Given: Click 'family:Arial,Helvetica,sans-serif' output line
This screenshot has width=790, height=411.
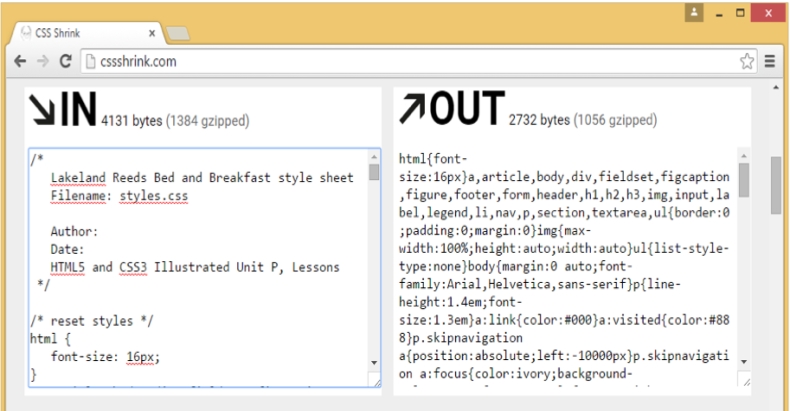Looking at the screenshot, I should coord(540,284).
